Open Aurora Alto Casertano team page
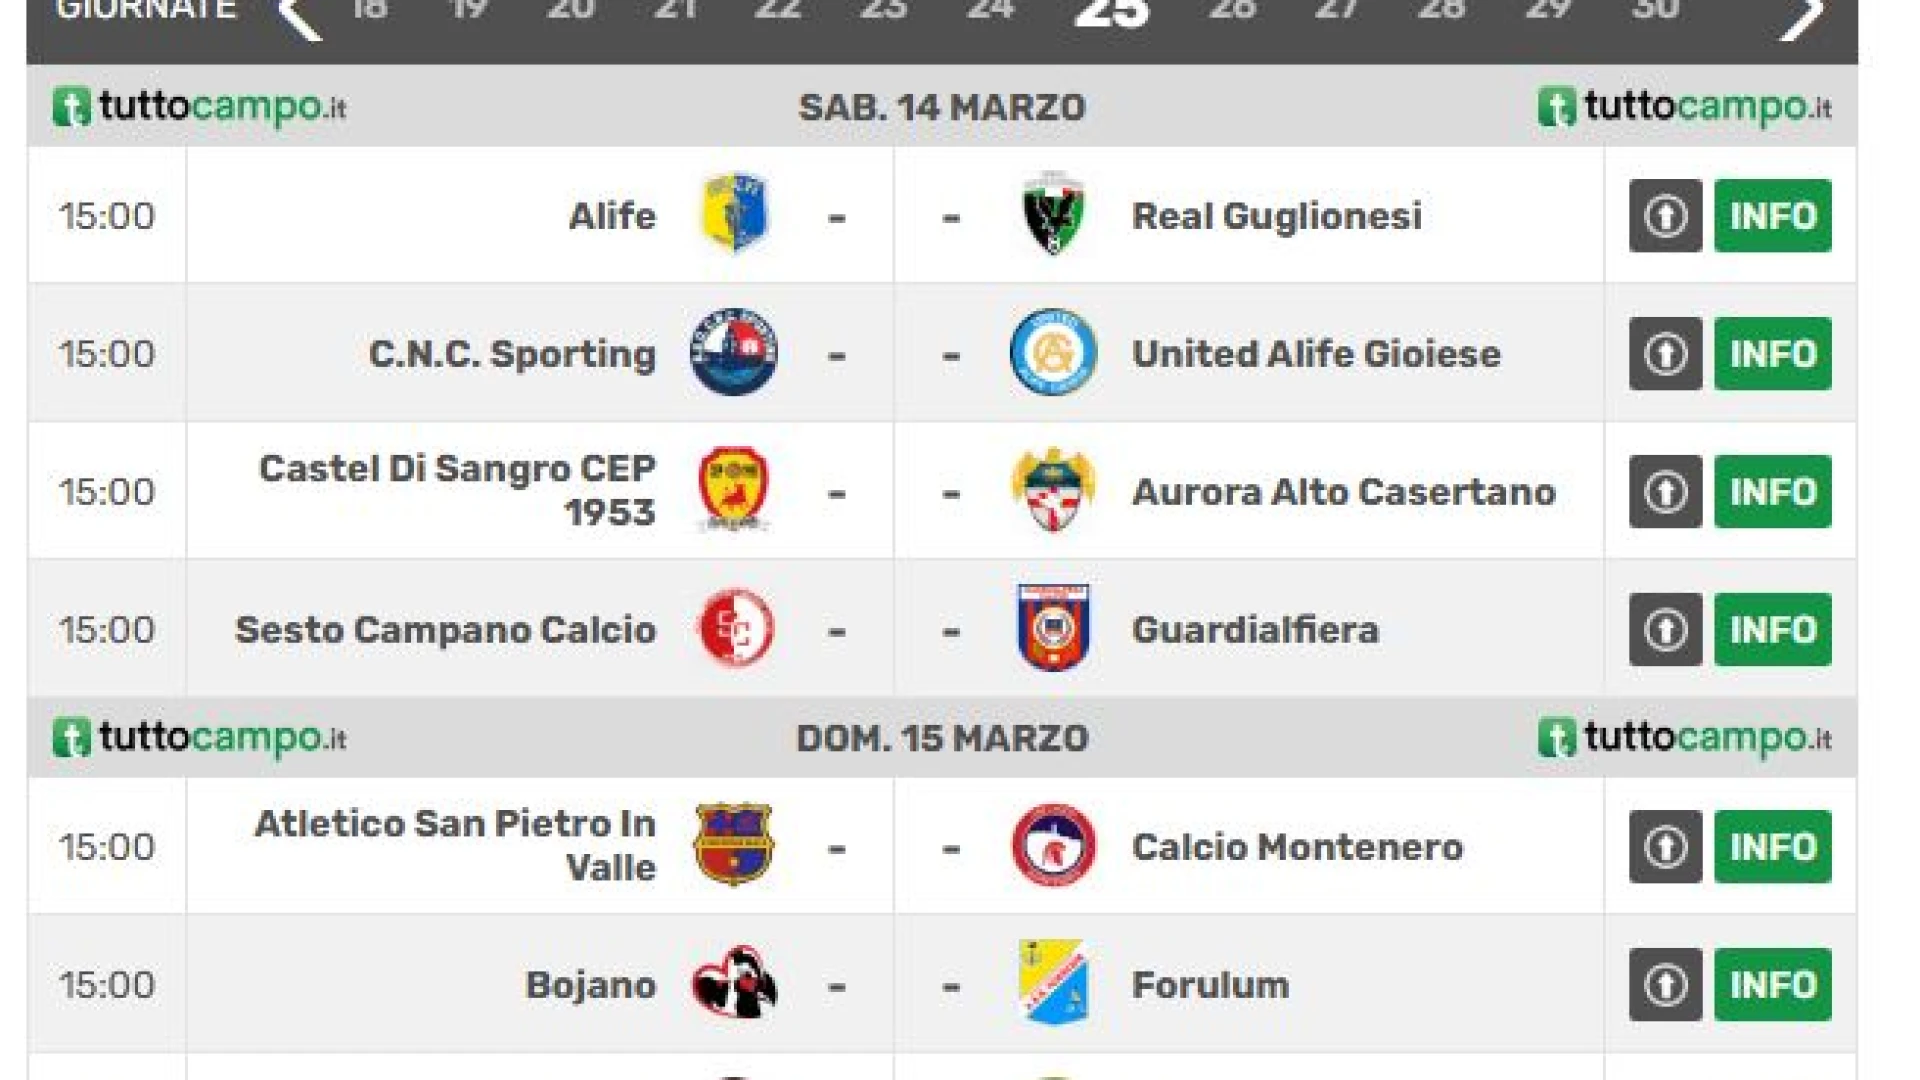The width and height of the screenshot is (1920, 1080). [1343, 492]
